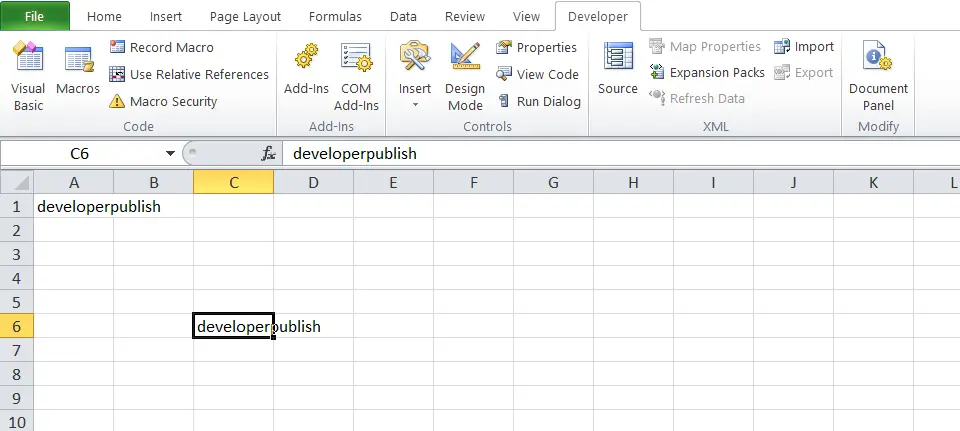The width and height of the screenshot is (960, 431).
Task: Switch to the Formulas tab
Action: pyautogui.click(x=335, y=17)
